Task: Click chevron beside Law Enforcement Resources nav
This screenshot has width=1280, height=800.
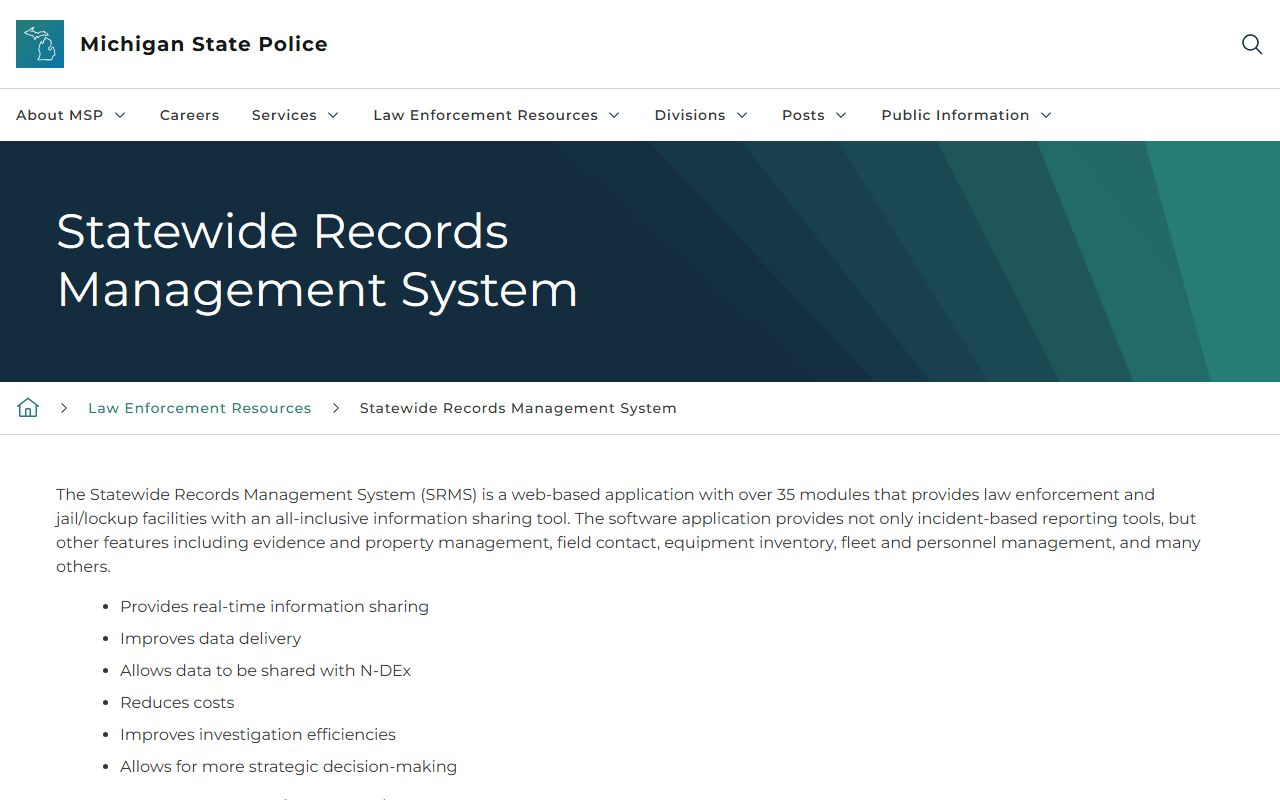Action: pos(614,115)
